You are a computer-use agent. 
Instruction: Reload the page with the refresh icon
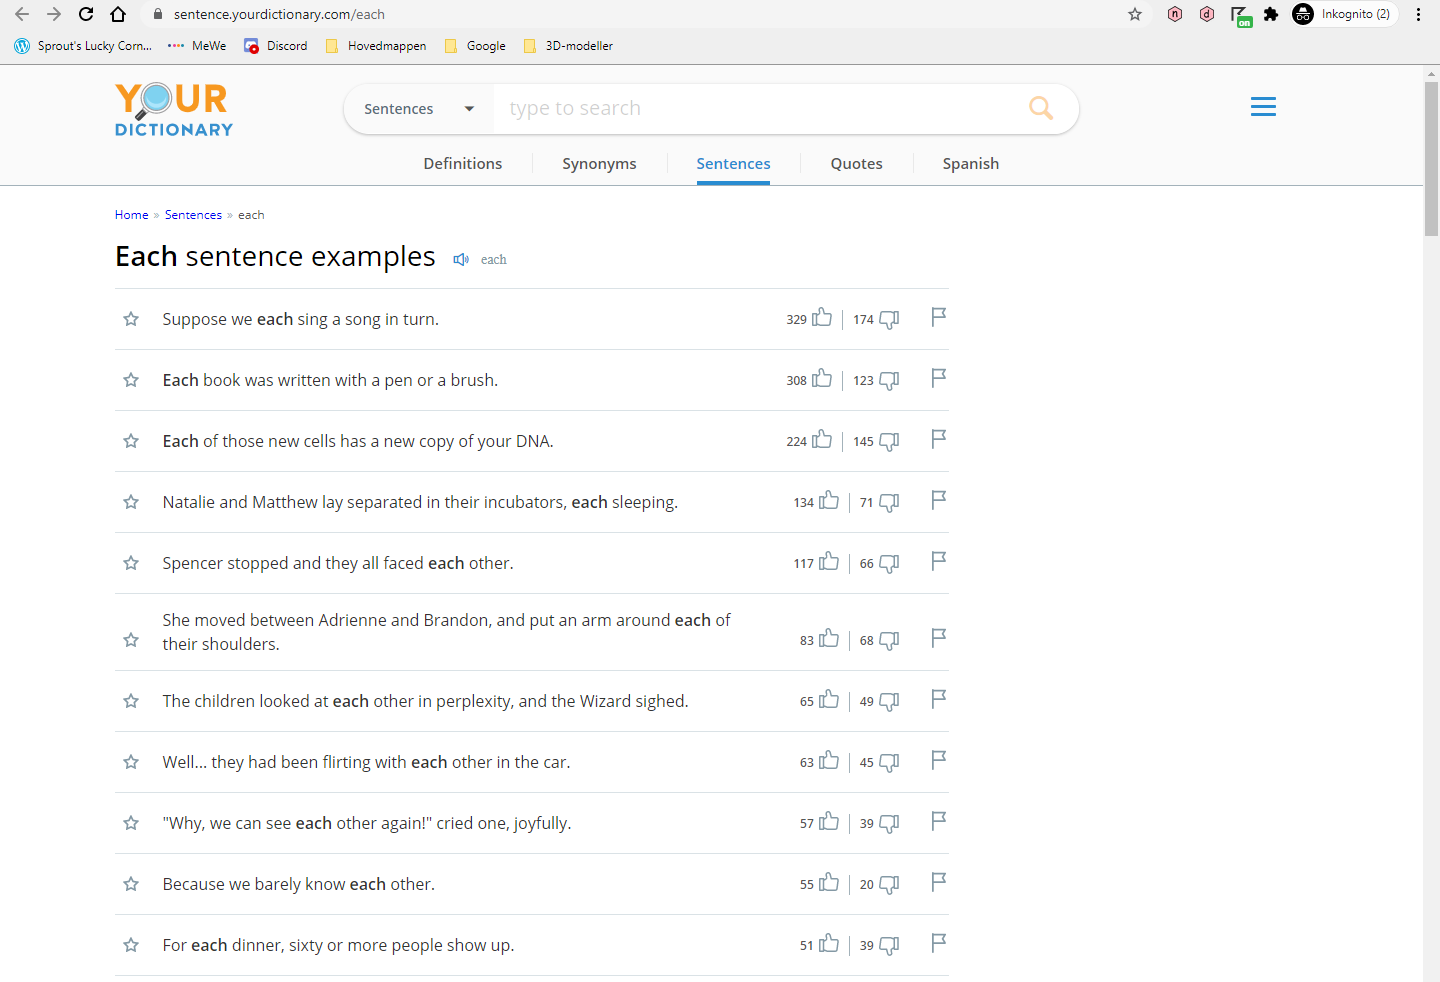tap(85, 14)
